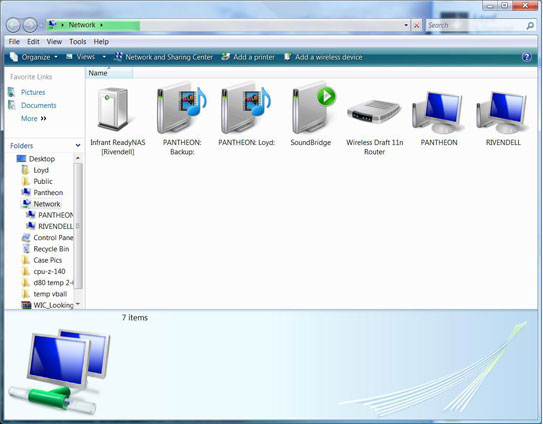Open the Edit menu
The width and height of the screenshot is (543, 424).
point(33,42)
